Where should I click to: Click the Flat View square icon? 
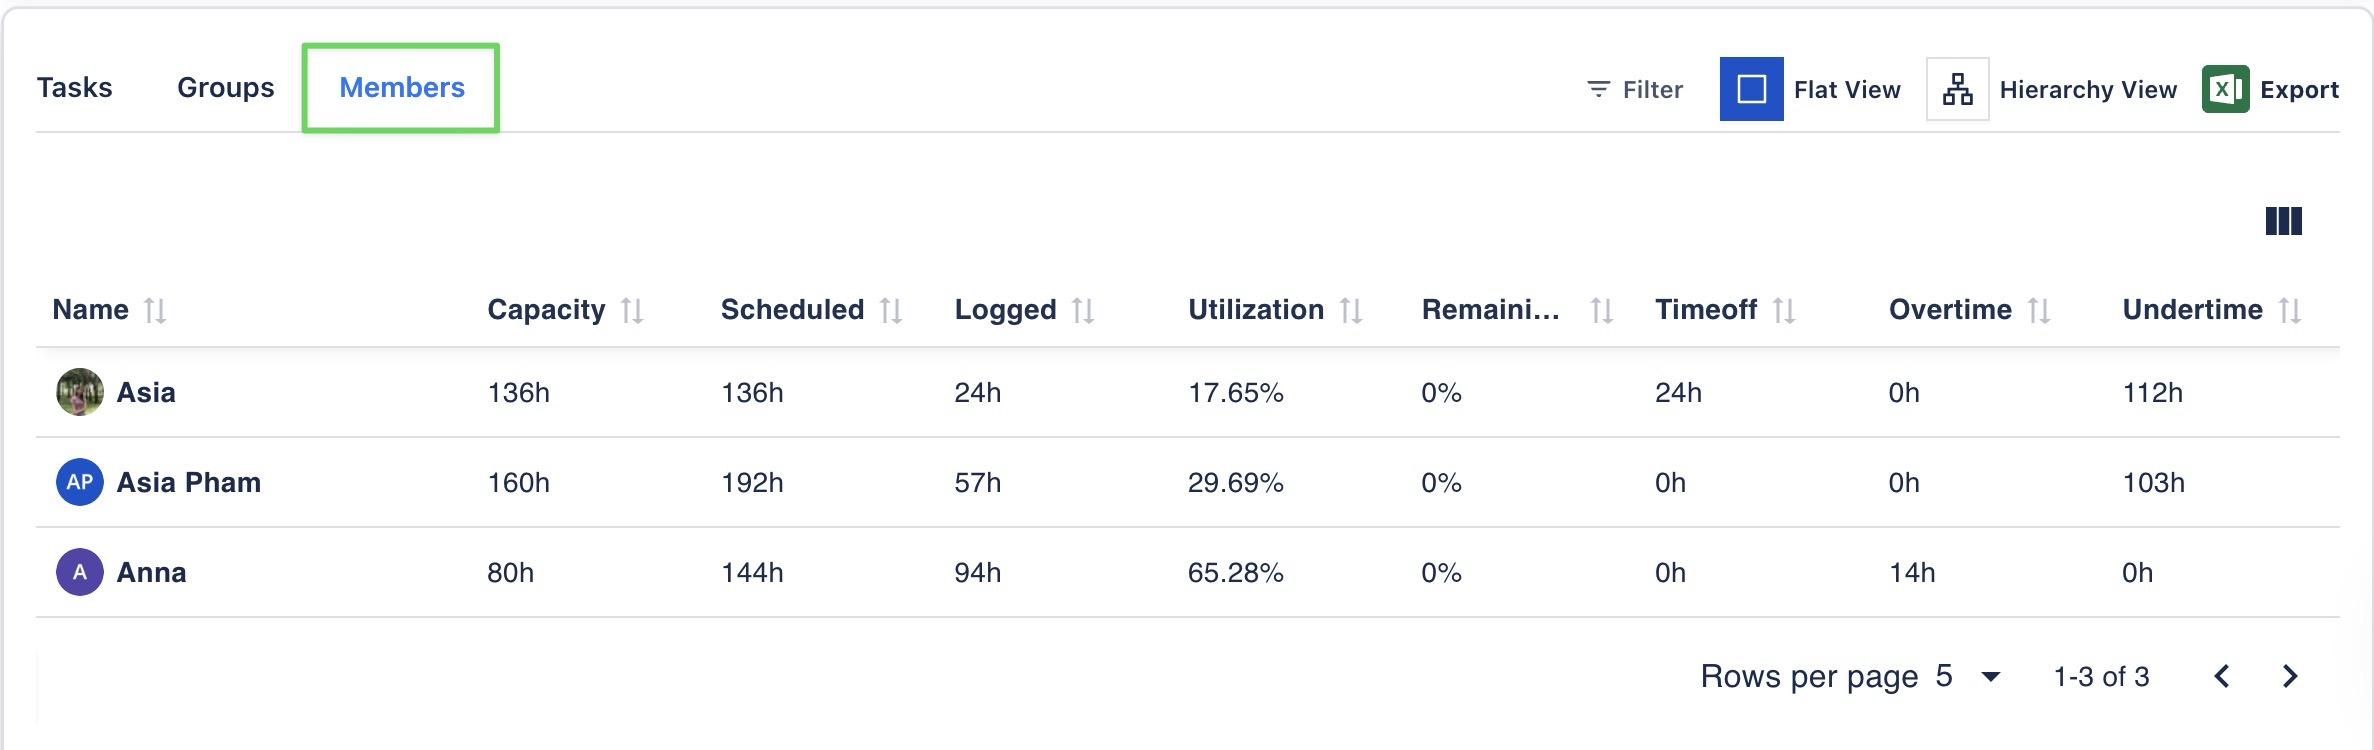pyautogui.click(x=1751, y=89)
